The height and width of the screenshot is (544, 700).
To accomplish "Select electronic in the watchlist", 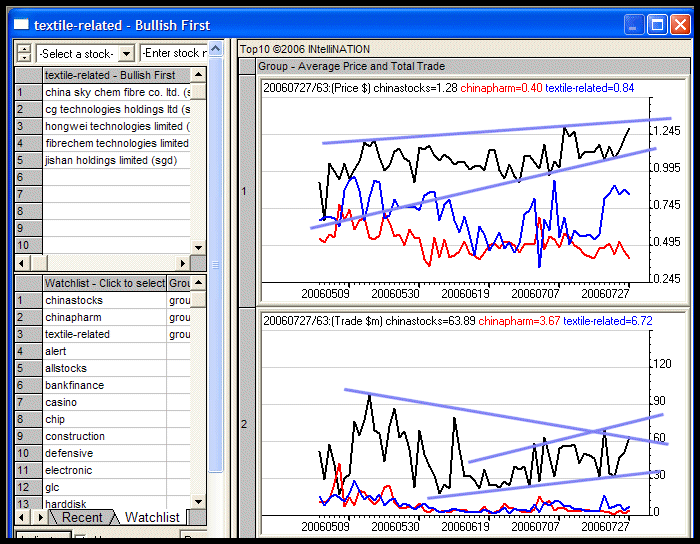I will [x=105, y=470].
